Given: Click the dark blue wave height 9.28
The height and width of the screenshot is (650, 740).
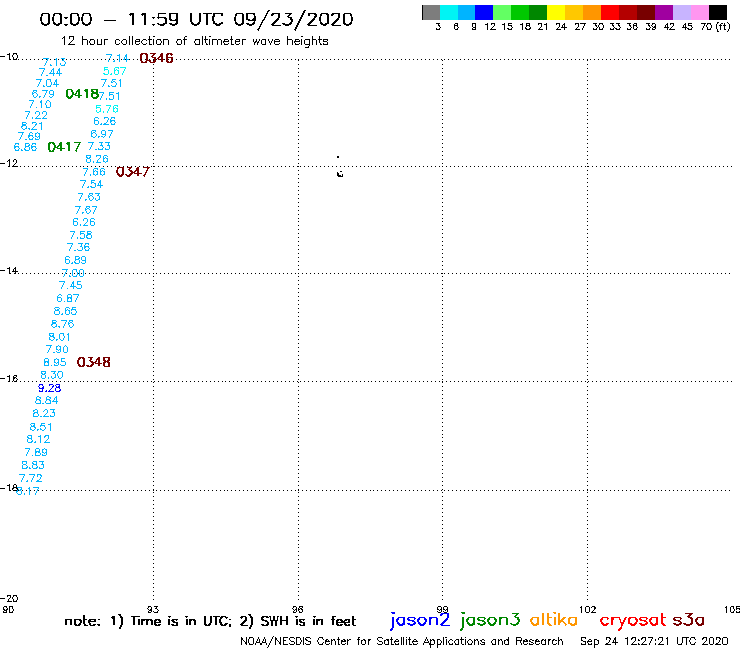Looking at the screenshot, I should pyautogui.click(x=50, y=388).
